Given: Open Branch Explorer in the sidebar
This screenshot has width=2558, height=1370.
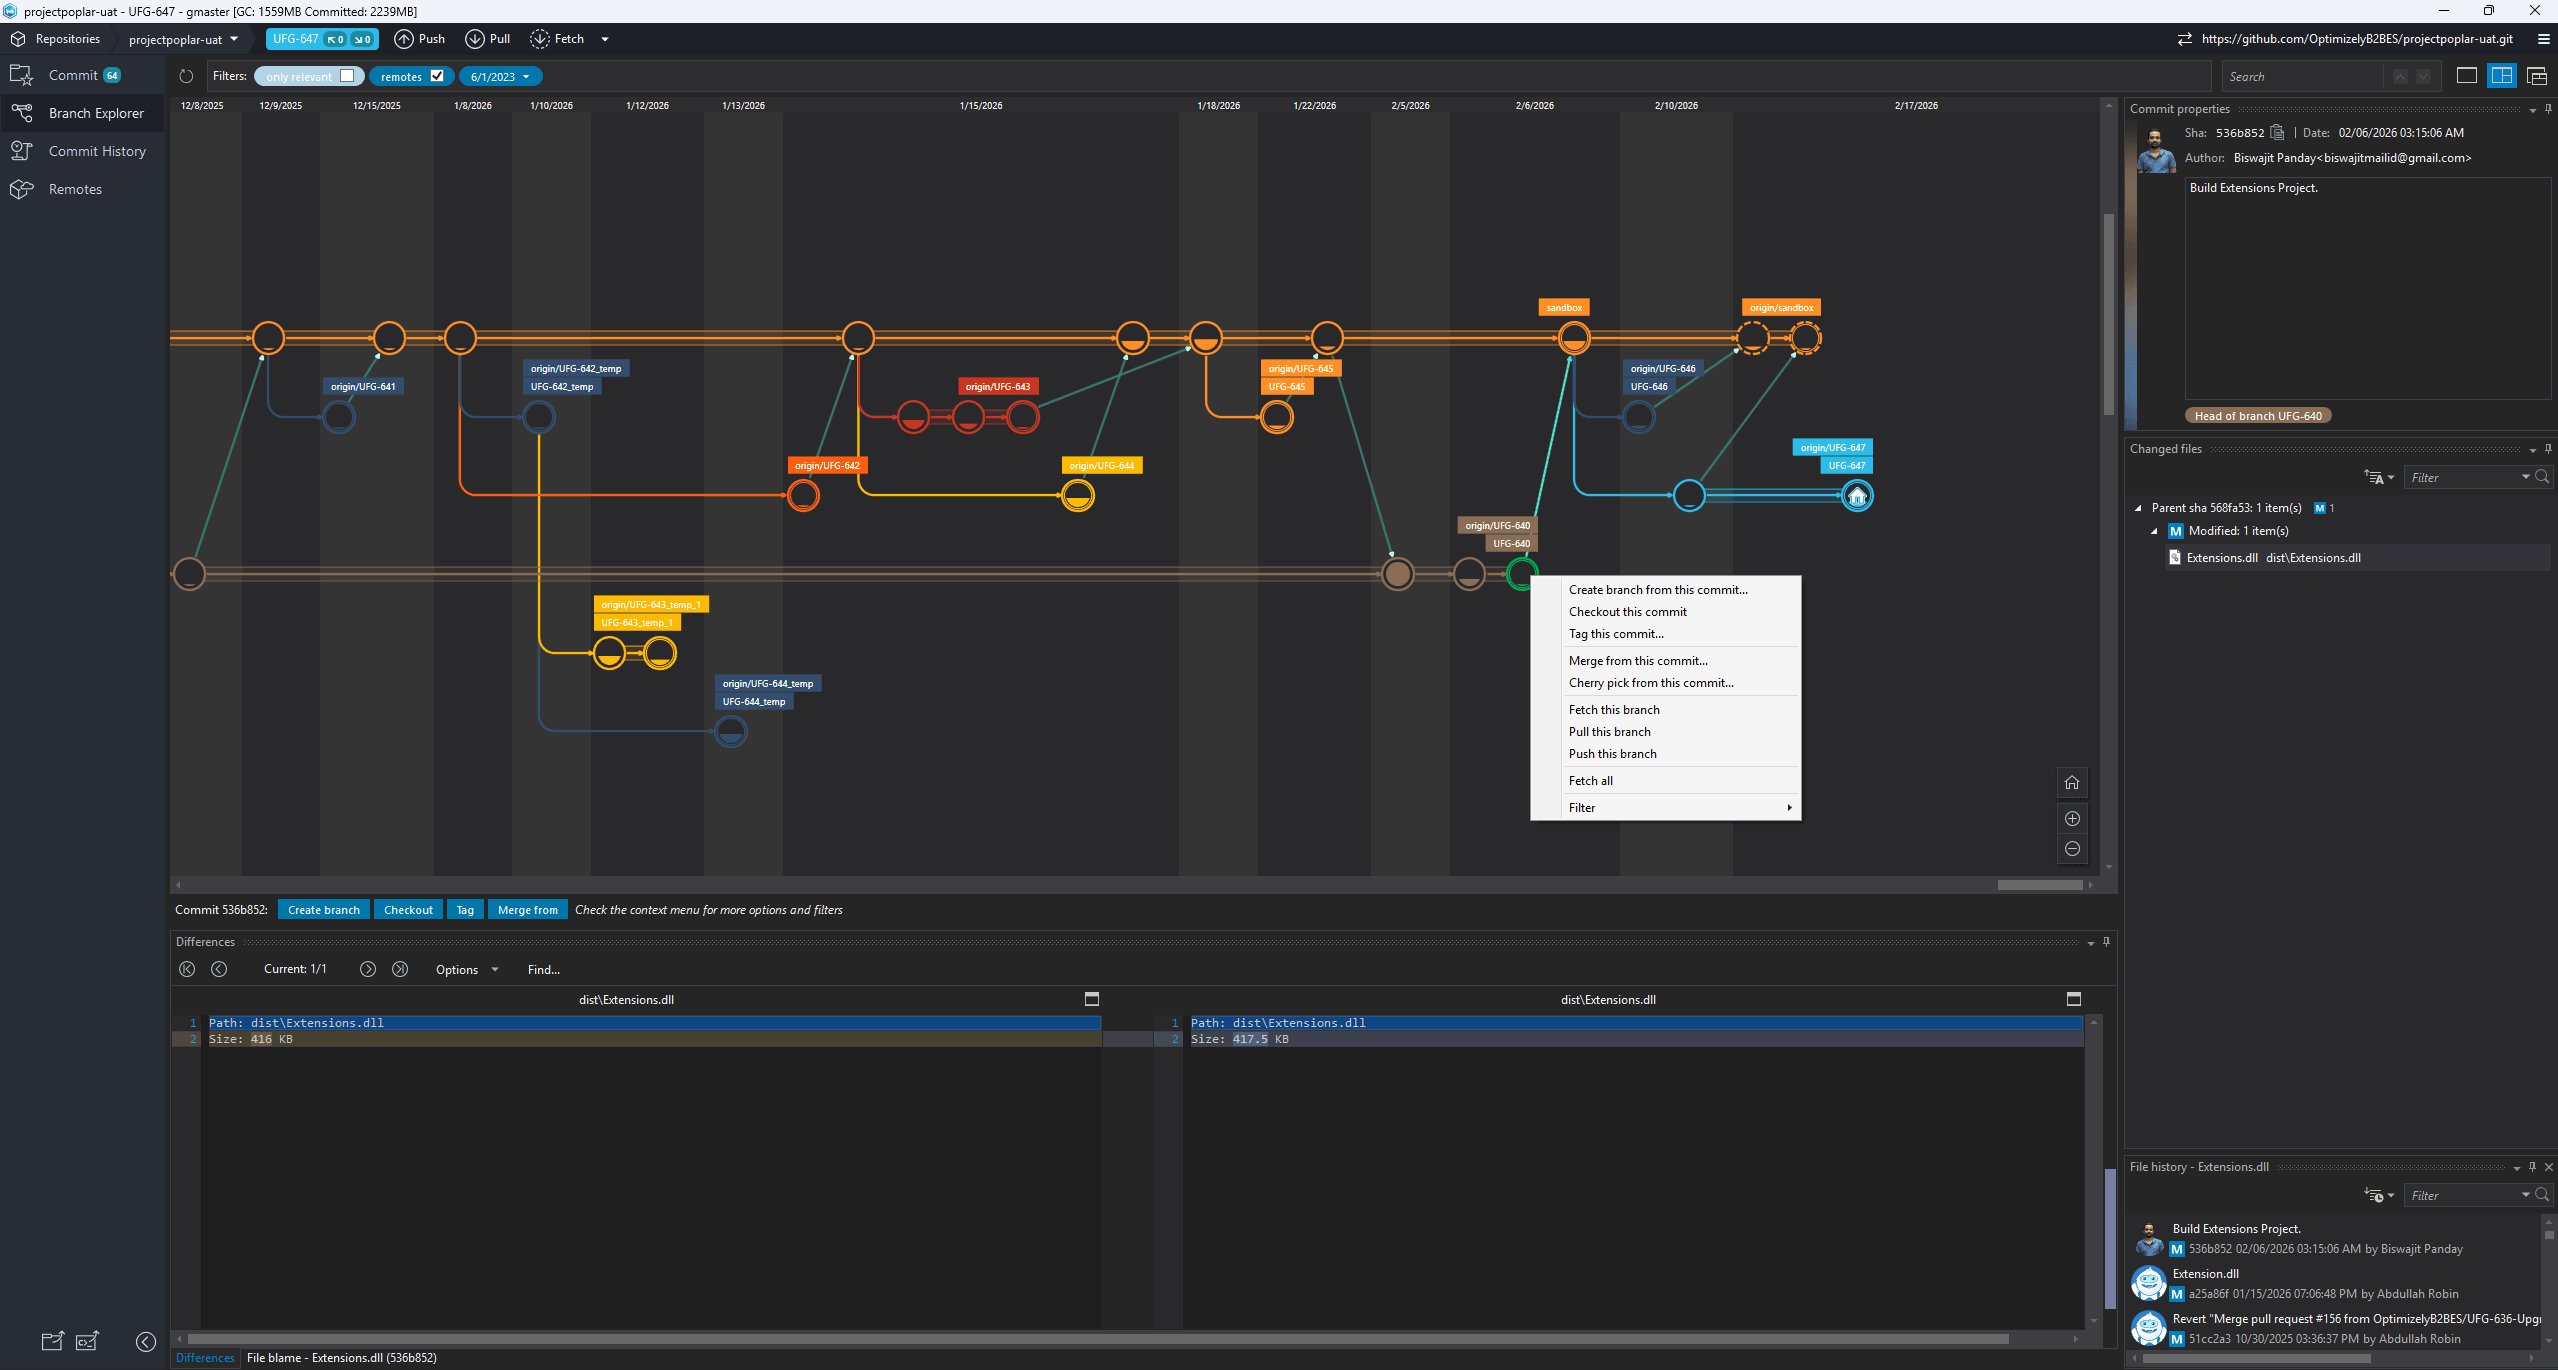Looking at the screenshot, I should 82,113.
